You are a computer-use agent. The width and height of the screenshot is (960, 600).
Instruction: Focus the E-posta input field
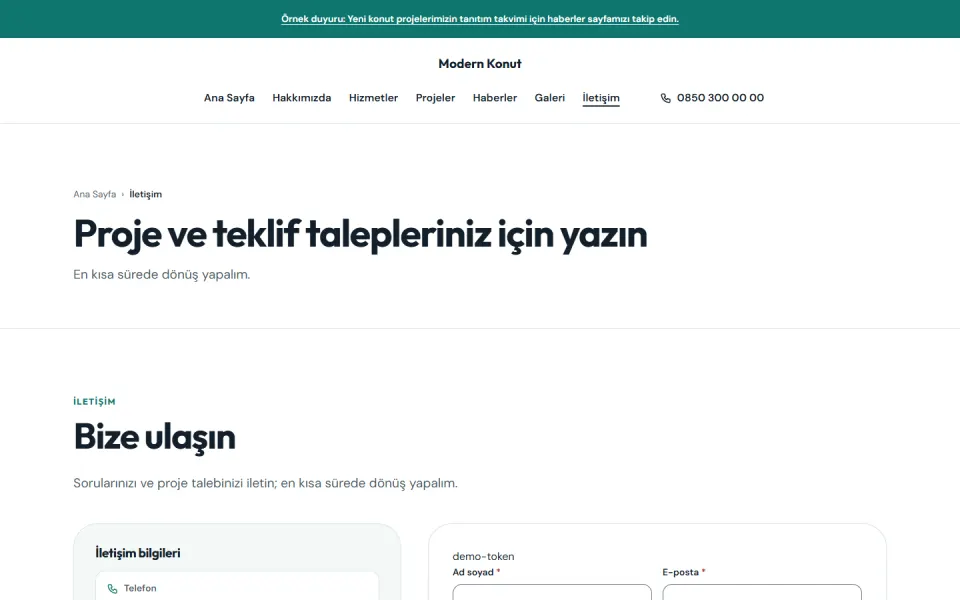click(762, 592)
